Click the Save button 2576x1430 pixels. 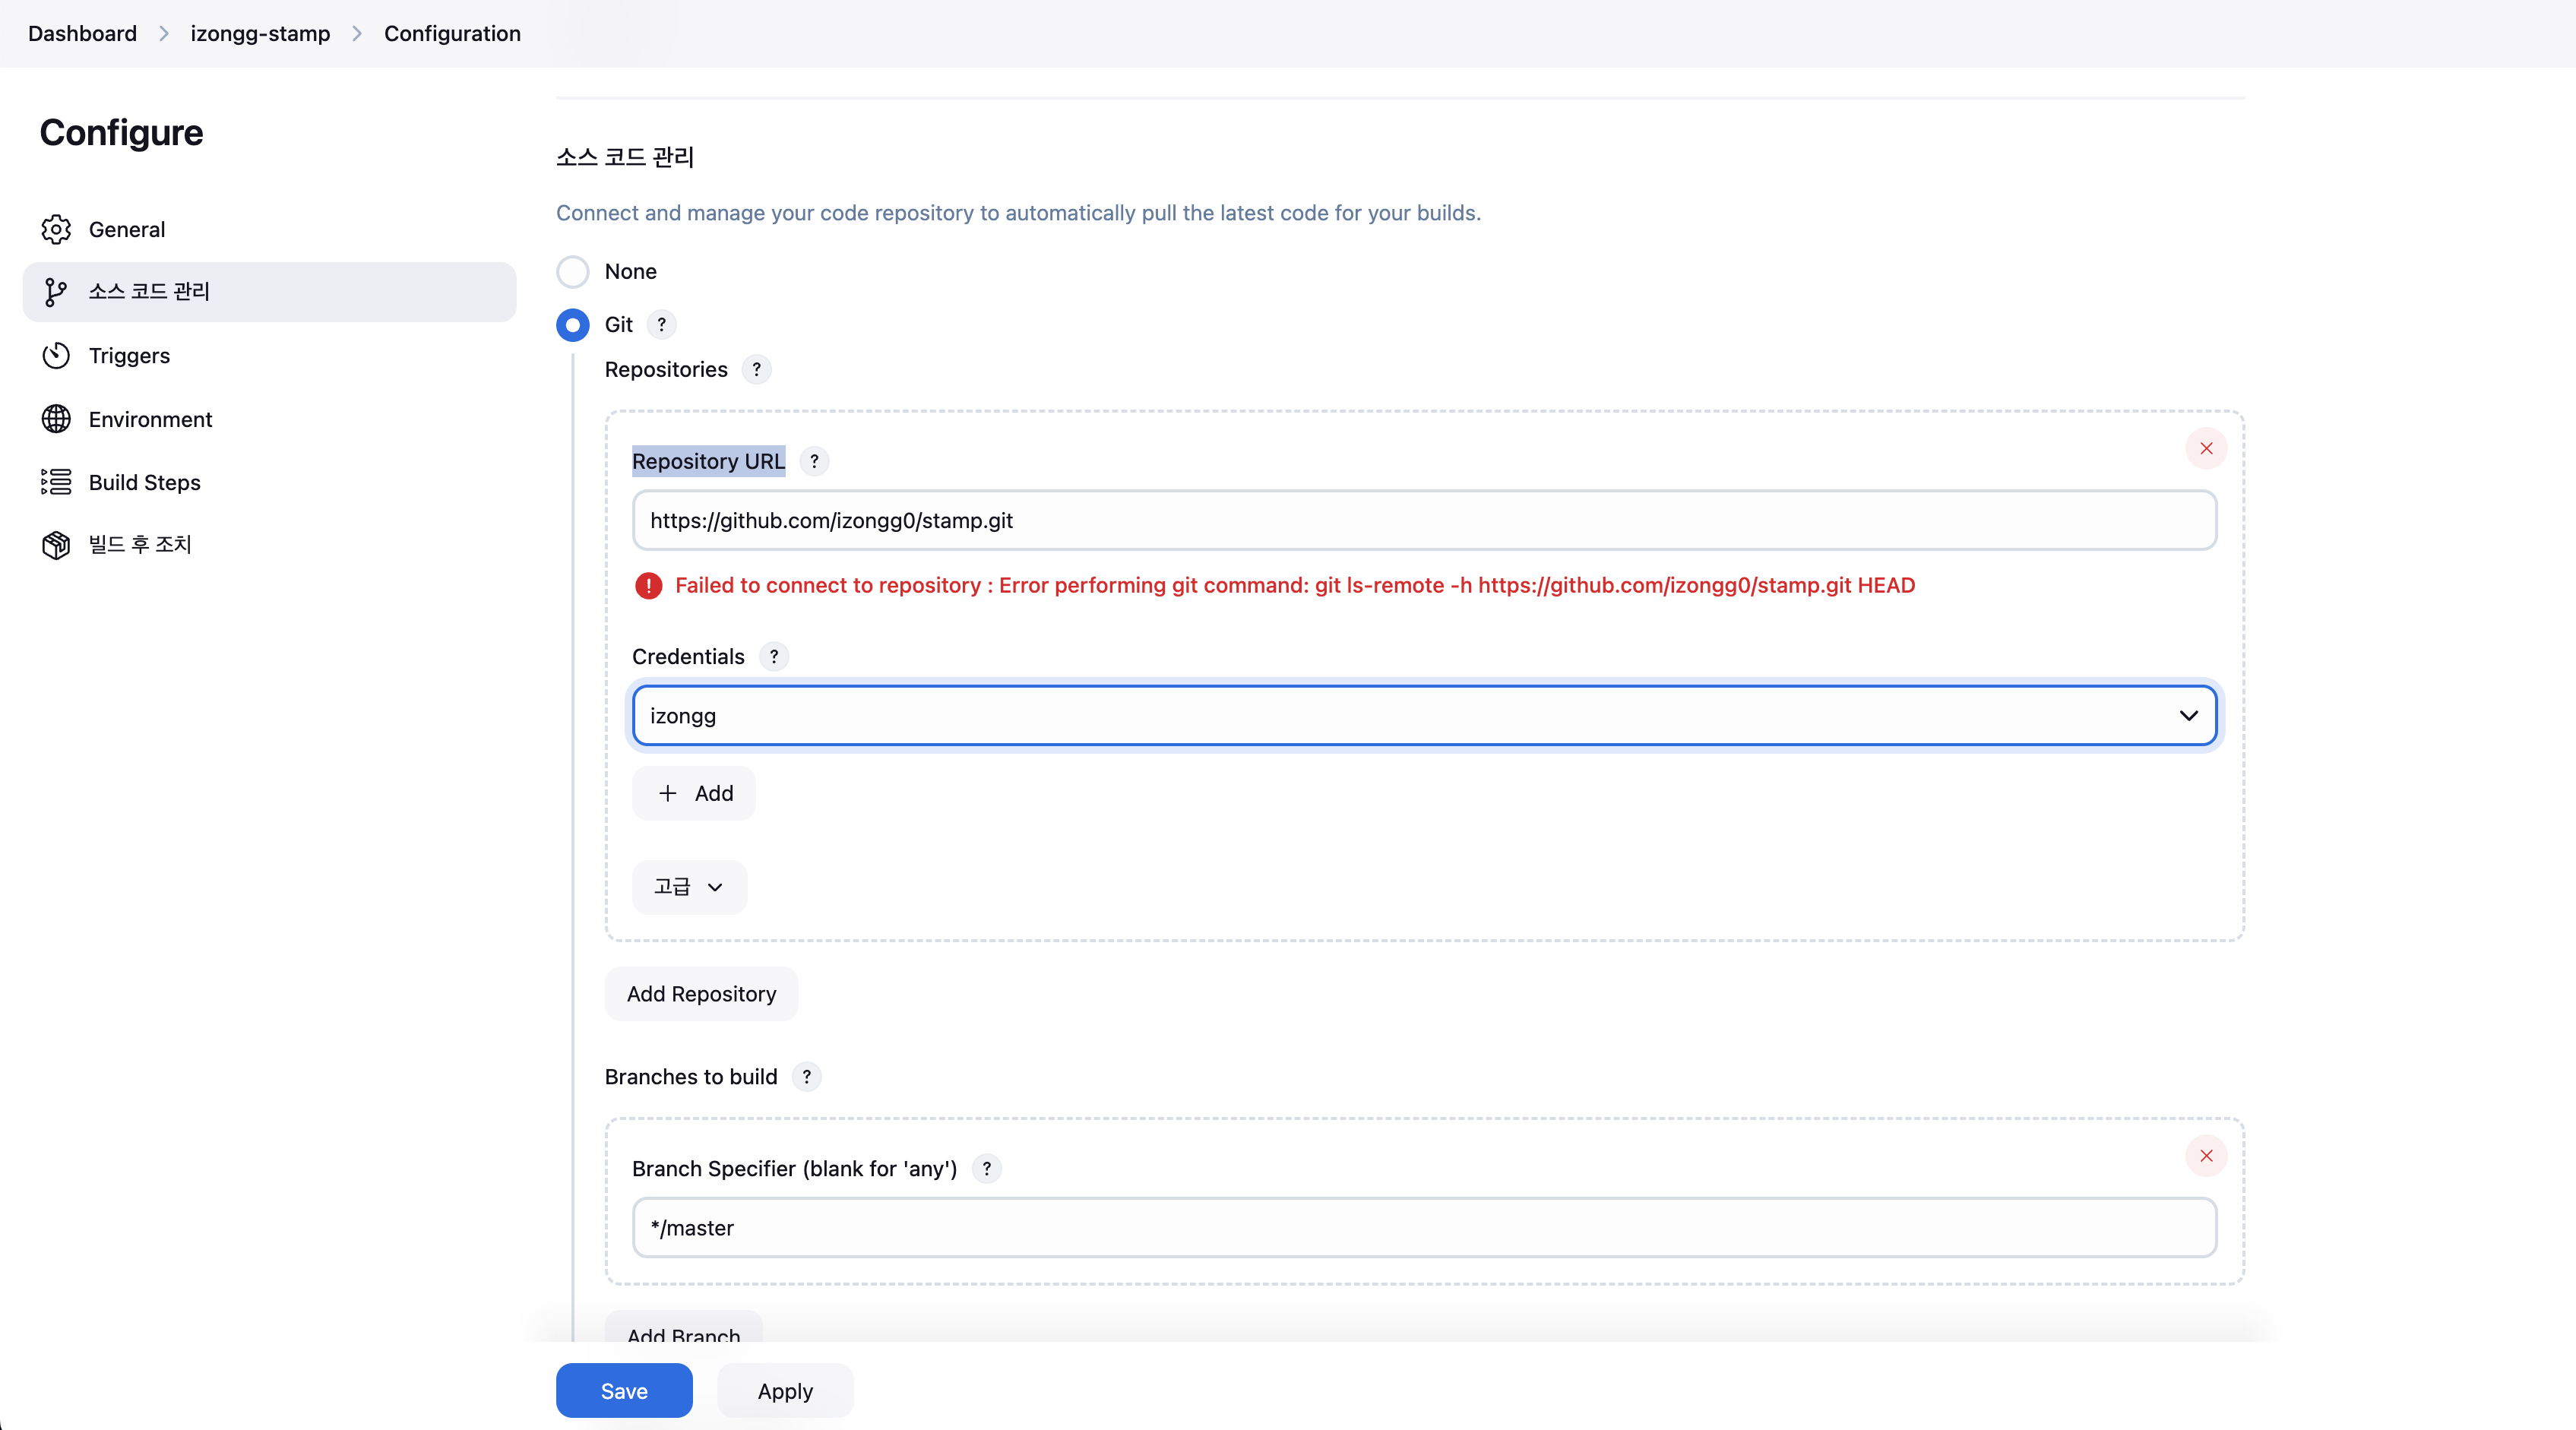(x=623, y=1390)
